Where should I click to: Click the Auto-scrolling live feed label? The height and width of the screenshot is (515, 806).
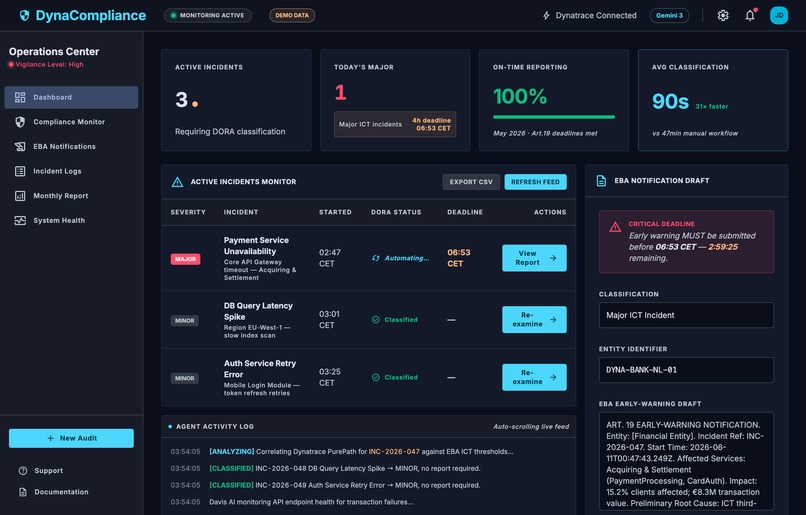tap(531, 427)
